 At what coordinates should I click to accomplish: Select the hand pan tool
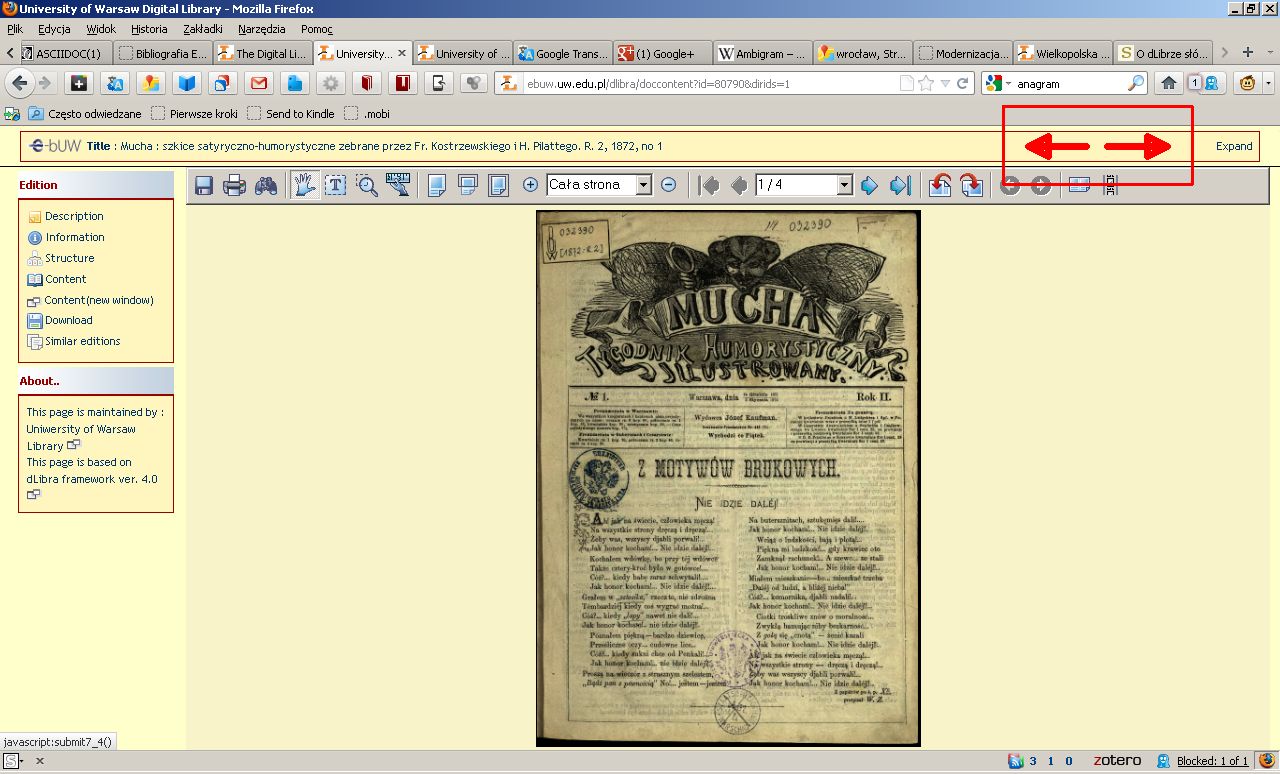[305, 185]
